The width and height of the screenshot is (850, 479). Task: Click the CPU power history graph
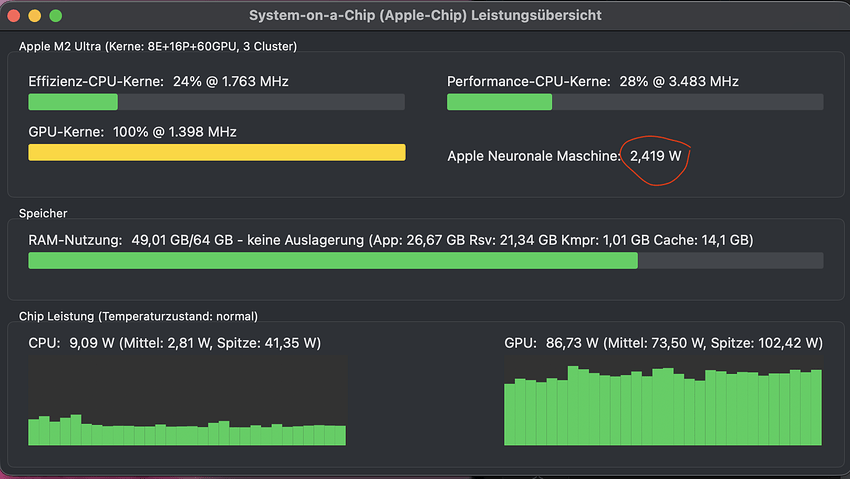tap(187, 402)
